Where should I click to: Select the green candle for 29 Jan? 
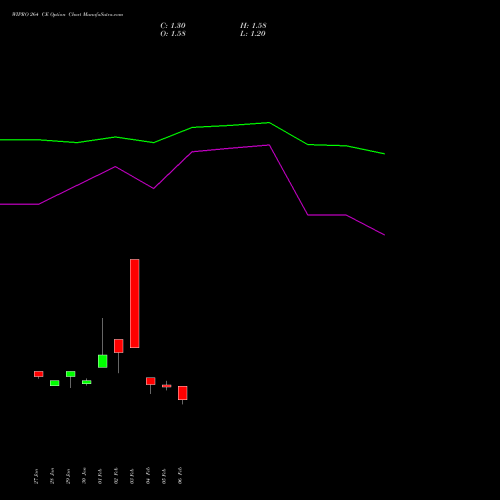click(71, 374)
